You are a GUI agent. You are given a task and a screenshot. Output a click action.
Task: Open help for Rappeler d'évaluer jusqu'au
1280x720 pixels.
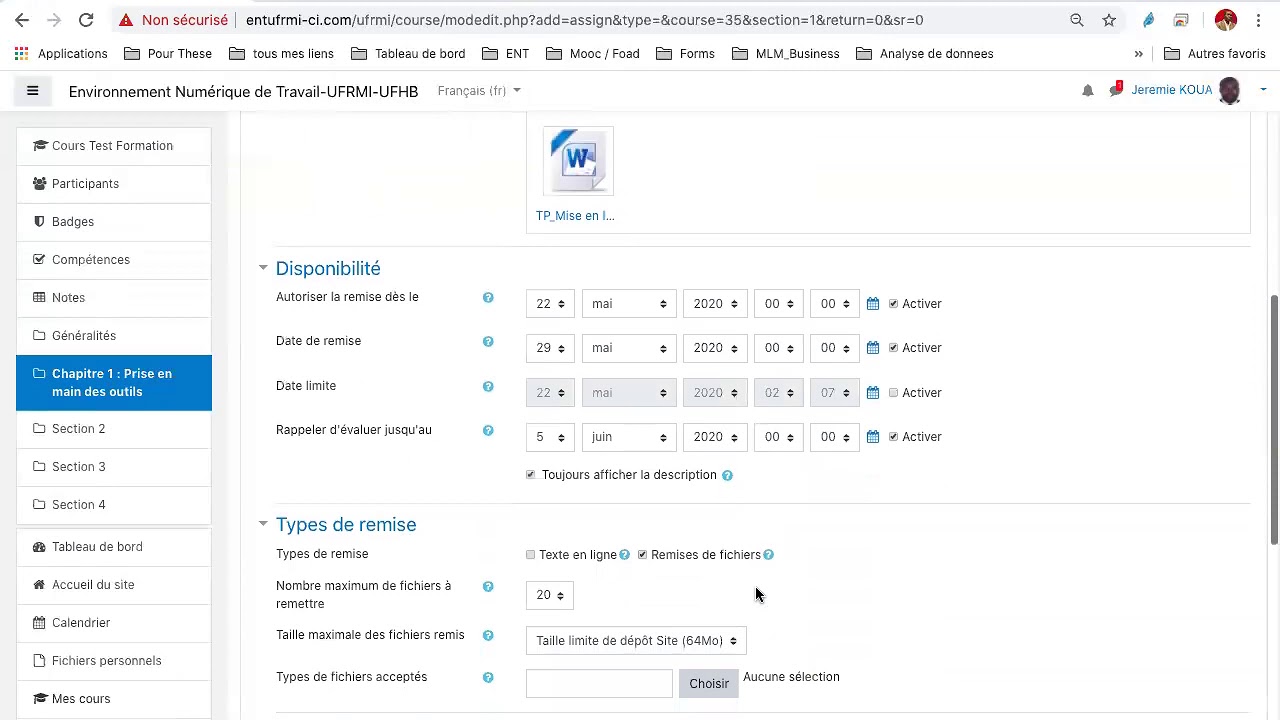(488, 431)
